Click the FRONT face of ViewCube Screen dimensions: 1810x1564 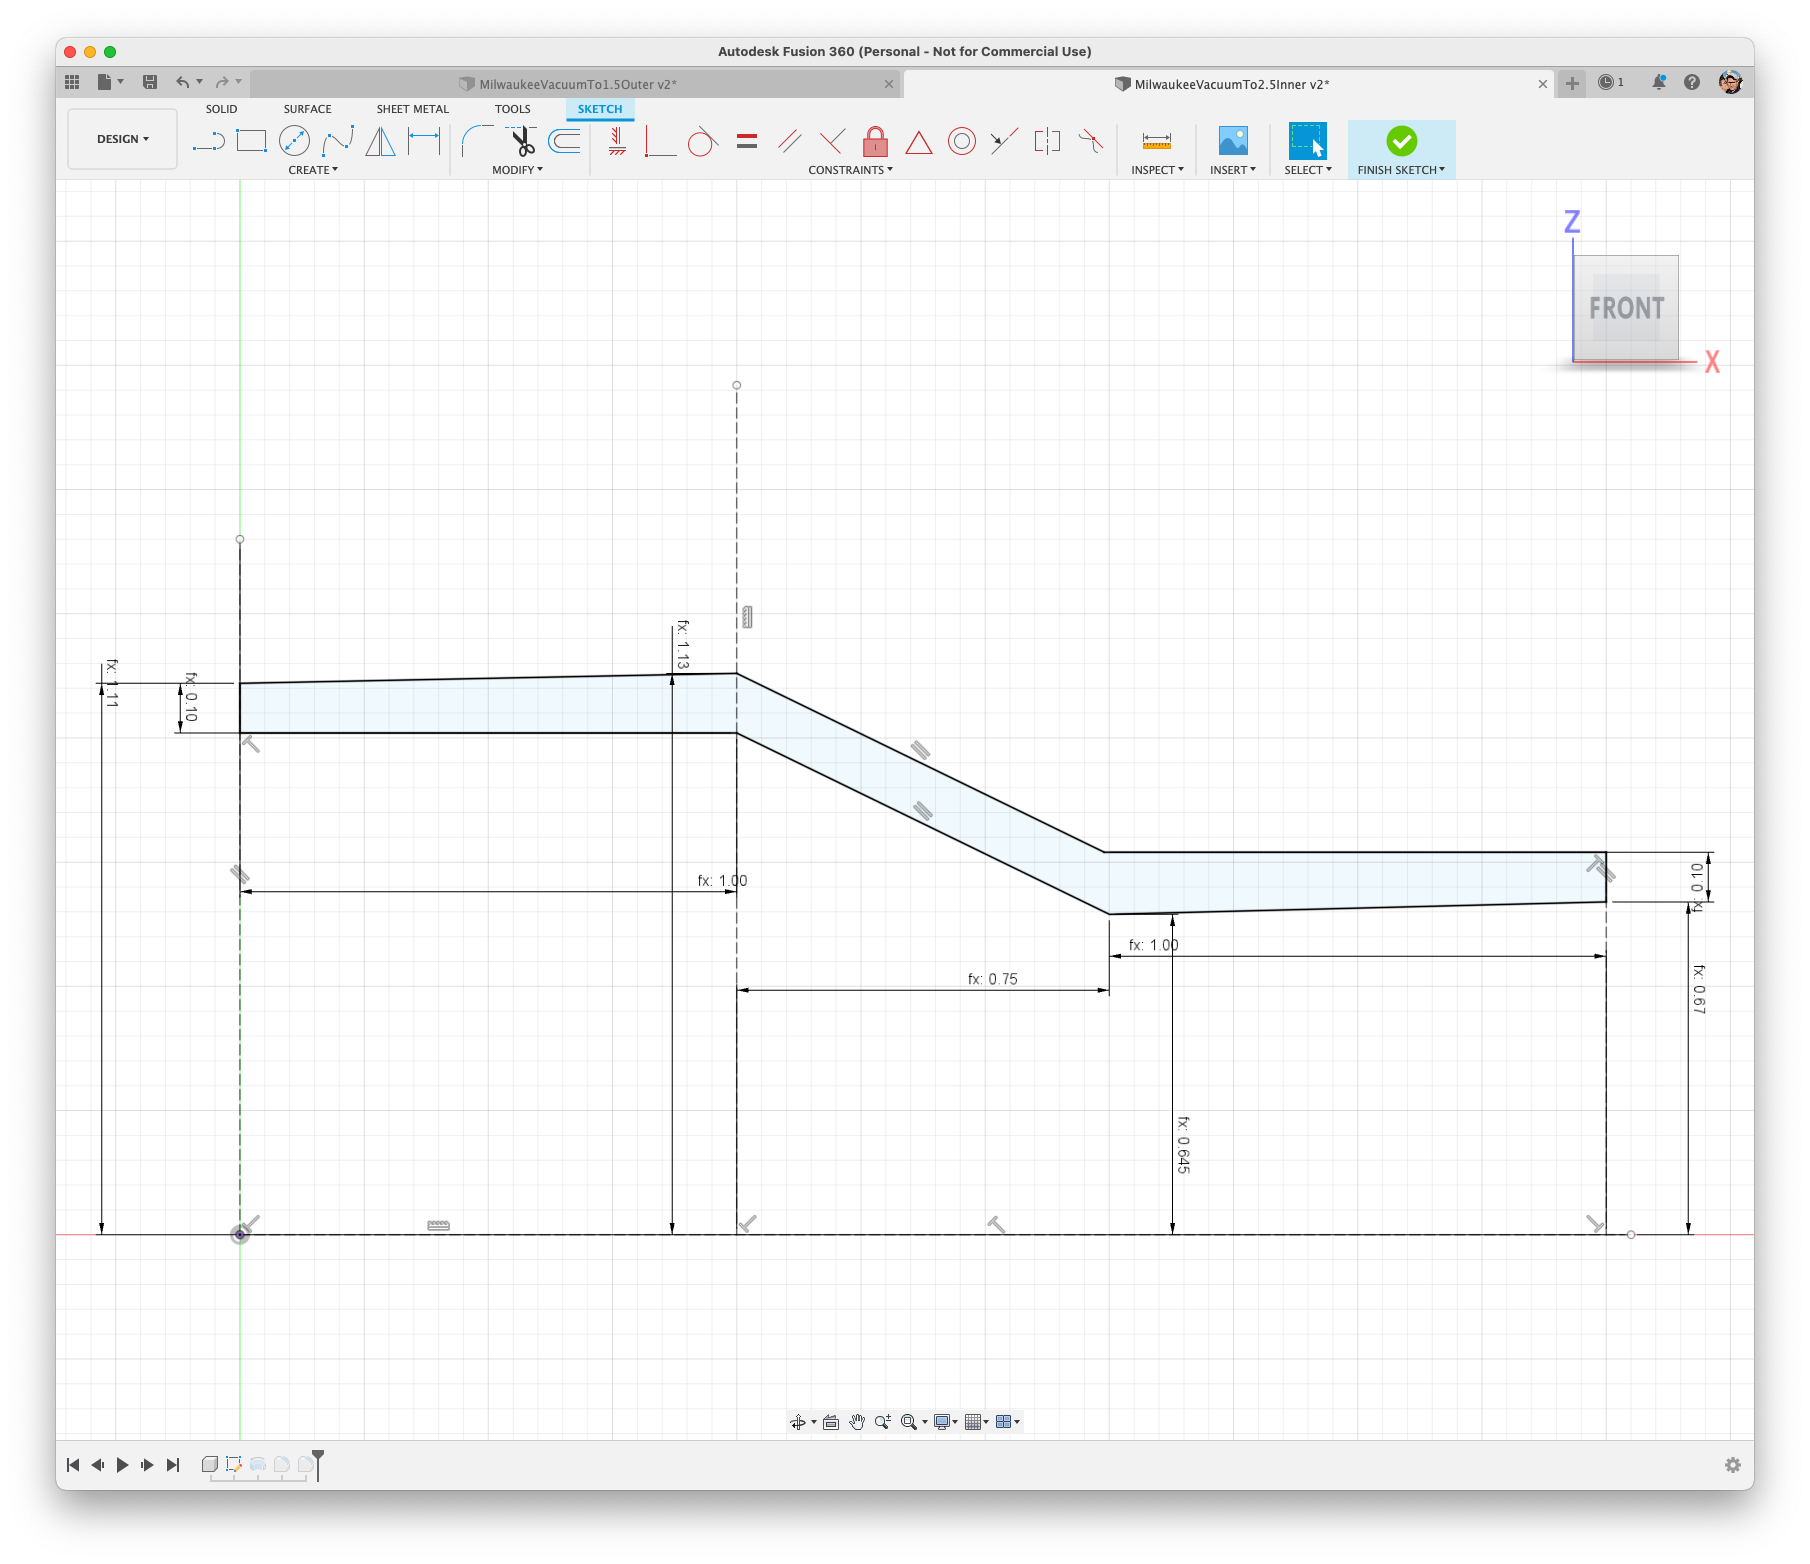(x=1626, y=308)
